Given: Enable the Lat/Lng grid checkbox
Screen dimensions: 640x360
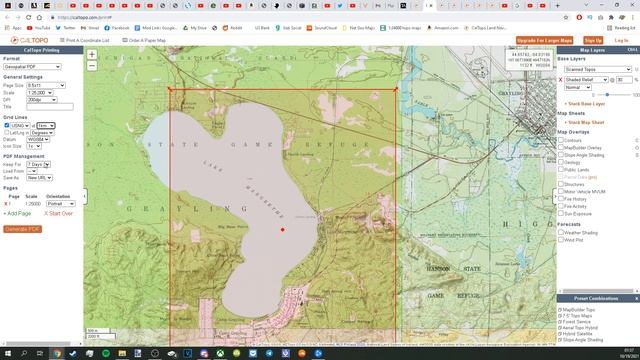Looking at the screenshot, I should pyautogui.click(x=7, y=133).
